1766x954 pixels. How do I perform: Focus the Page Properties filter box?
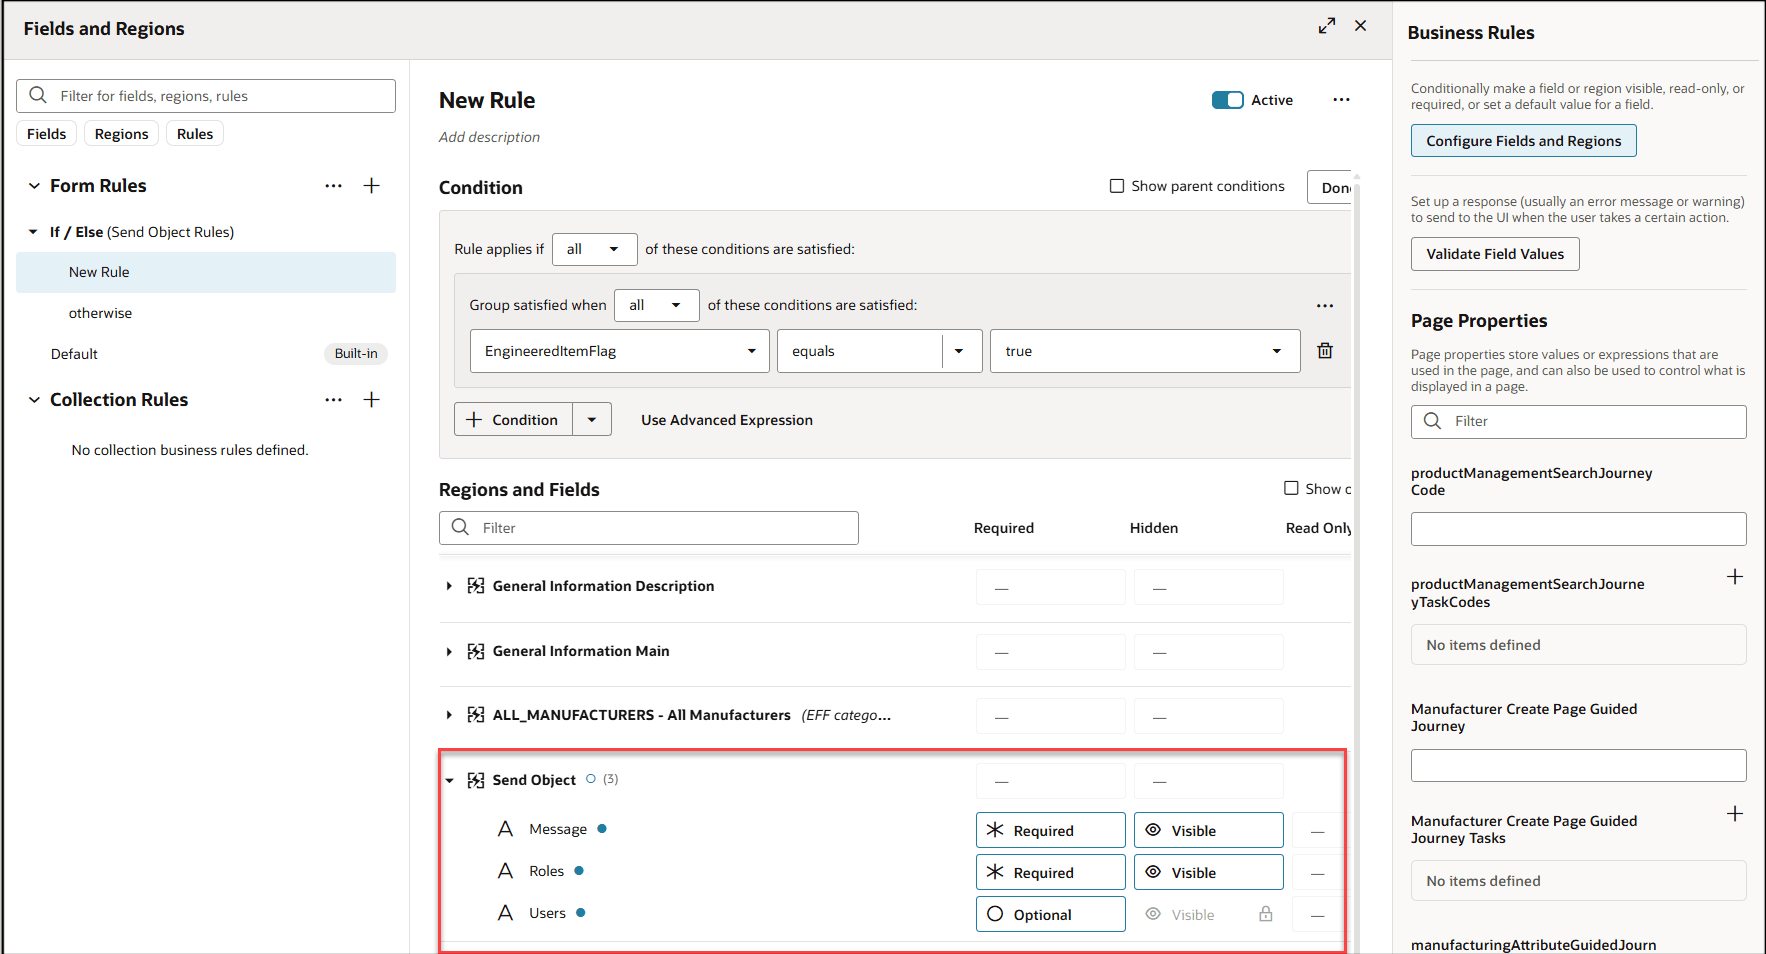coord(1579,421)
